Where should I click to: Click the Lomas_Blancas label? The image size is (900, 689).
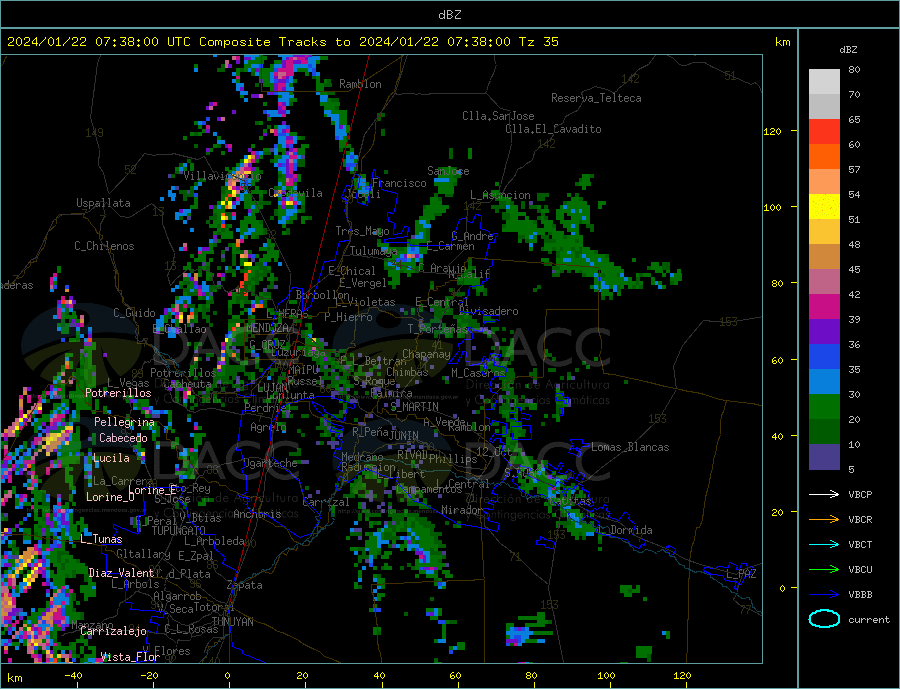point(630,447)
